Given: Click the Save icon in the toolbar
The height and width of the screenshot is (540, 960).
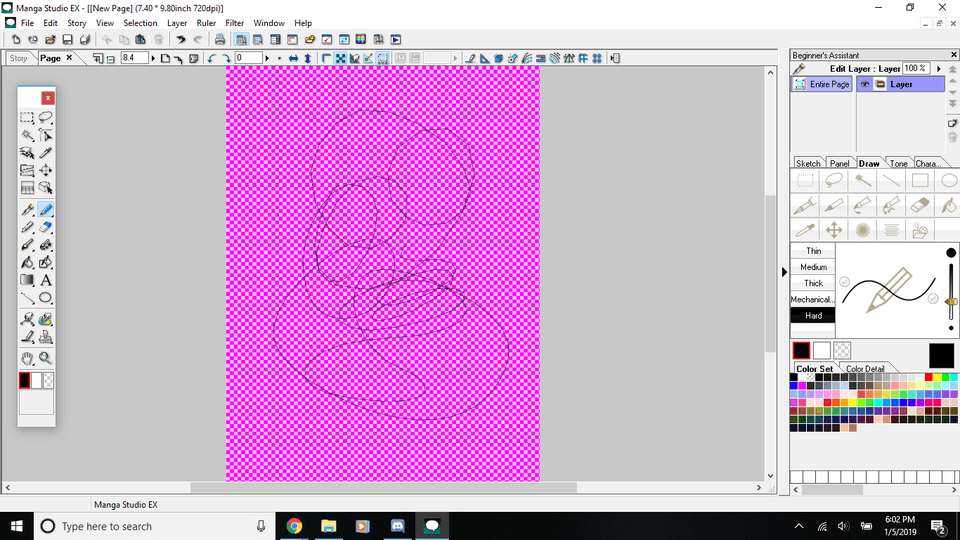Looking at the screenshot, I should point(67,39).
